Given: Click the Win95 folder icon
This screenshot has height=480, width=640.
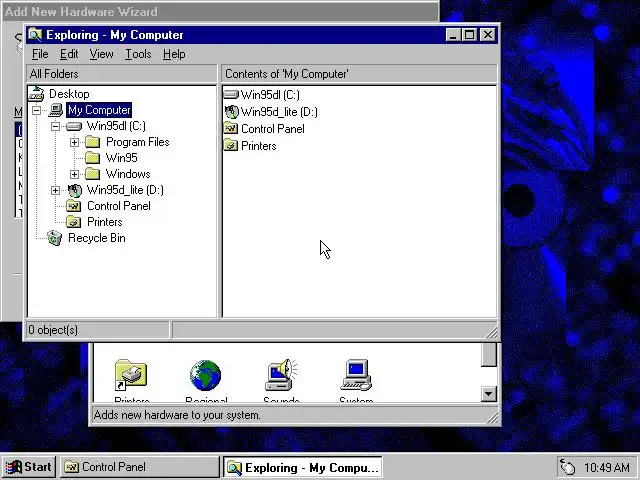Looking at the screenshot, I should pyautogui.click(x=93, y=158).
